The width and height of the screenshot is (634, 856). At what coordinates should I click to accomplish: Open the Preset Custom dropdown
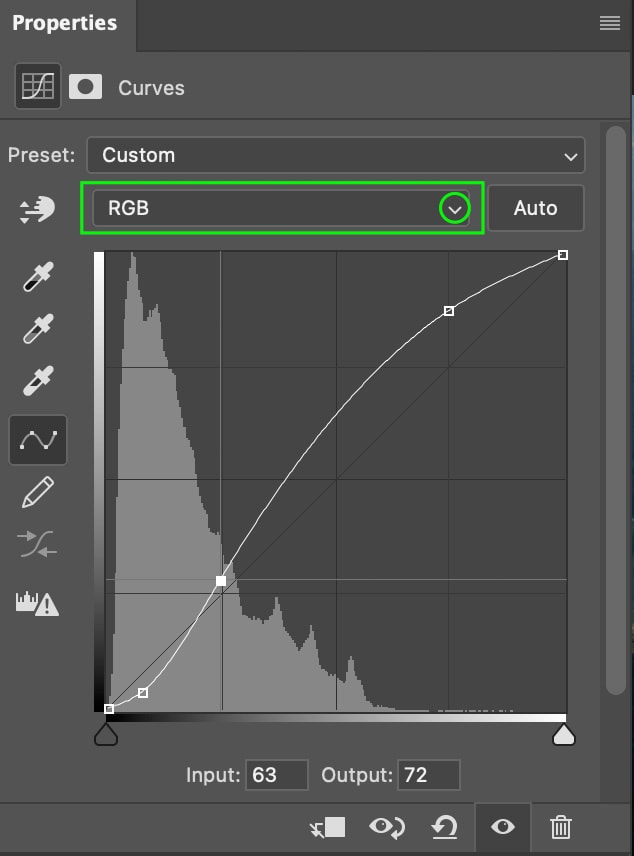tap(336, 156)
